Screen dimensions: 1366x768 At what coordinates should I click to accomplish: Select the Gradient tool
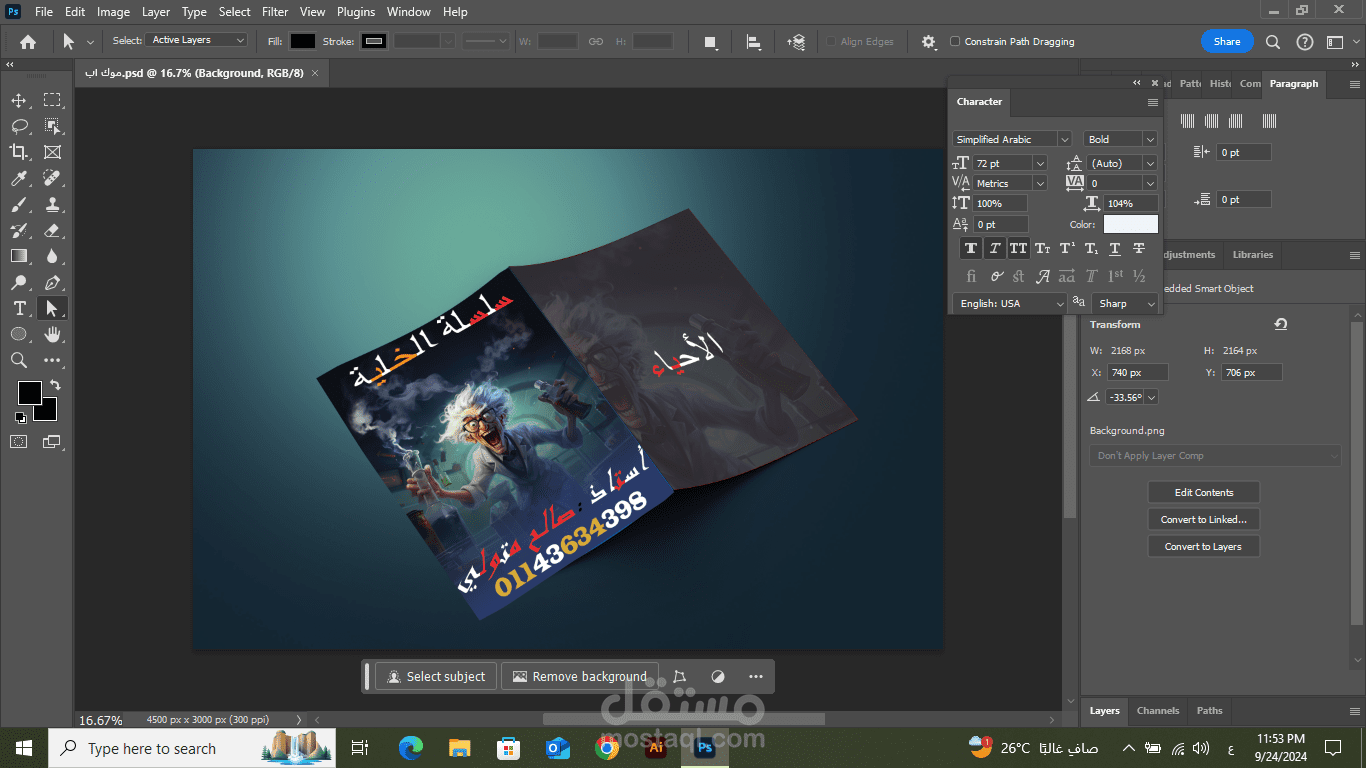(x=19, y=256)
